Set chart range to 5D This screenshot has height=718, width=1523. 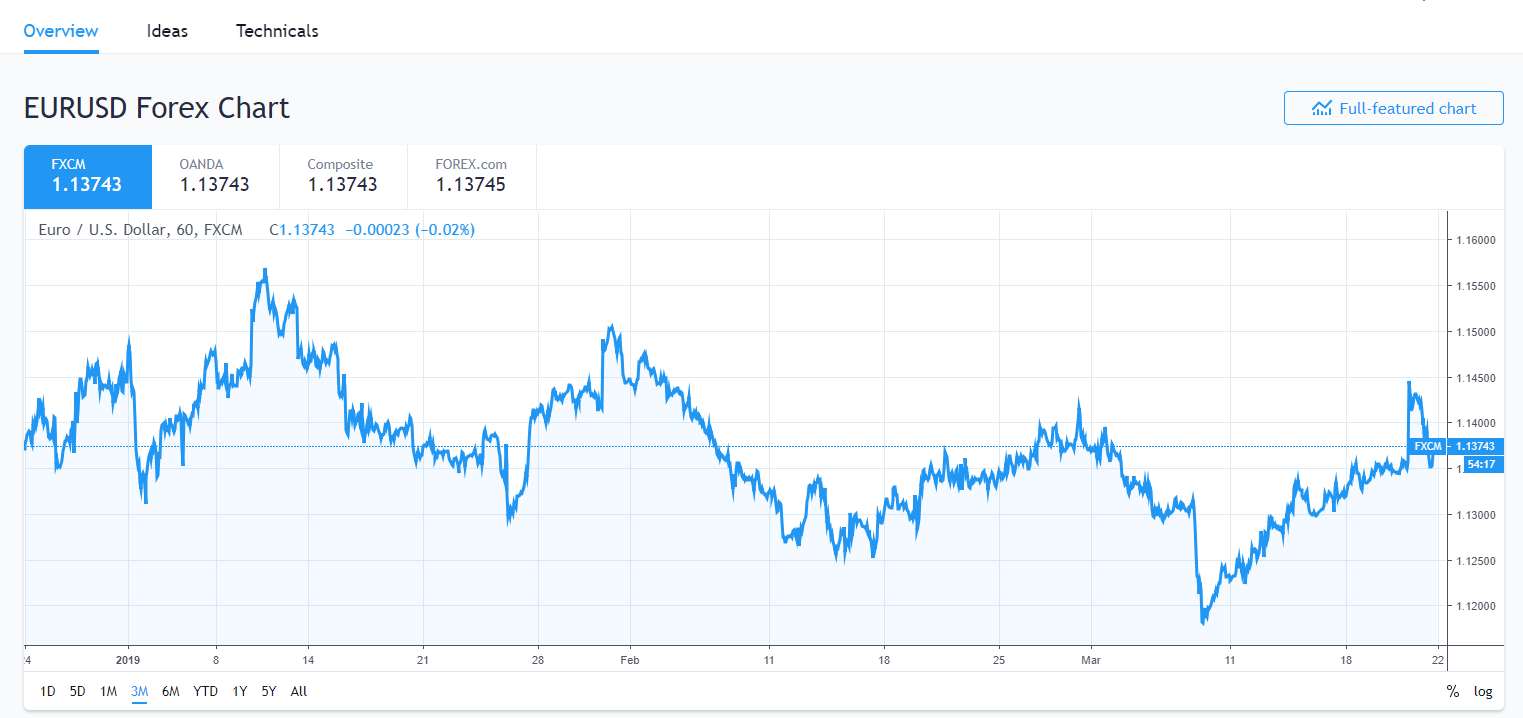pyautogui.click(x=78, y=691)
